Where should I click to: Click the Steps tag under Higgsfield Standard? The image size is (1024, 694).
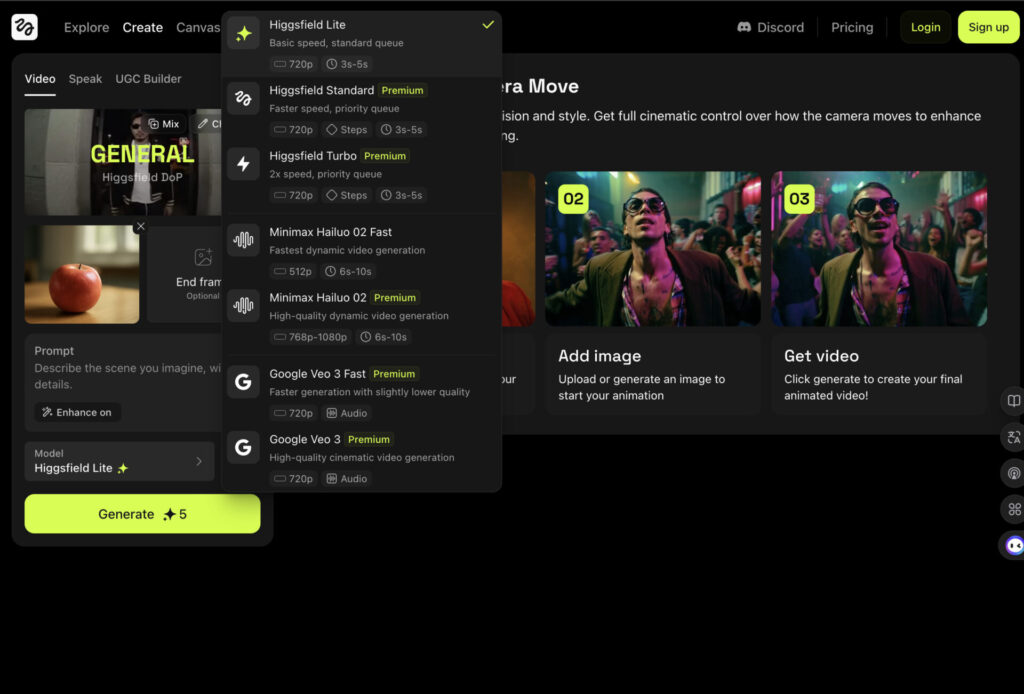click(347, 129)
